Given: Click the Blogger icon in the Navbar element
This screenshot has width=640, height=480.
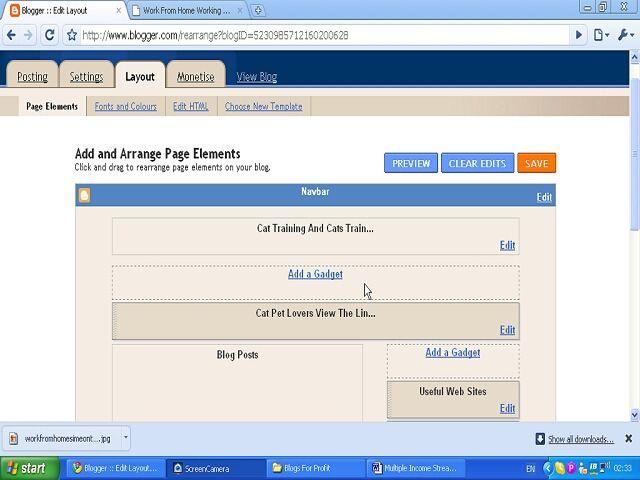Looking at the screenshot, I should pyautogui.click(x=84, y=195).
